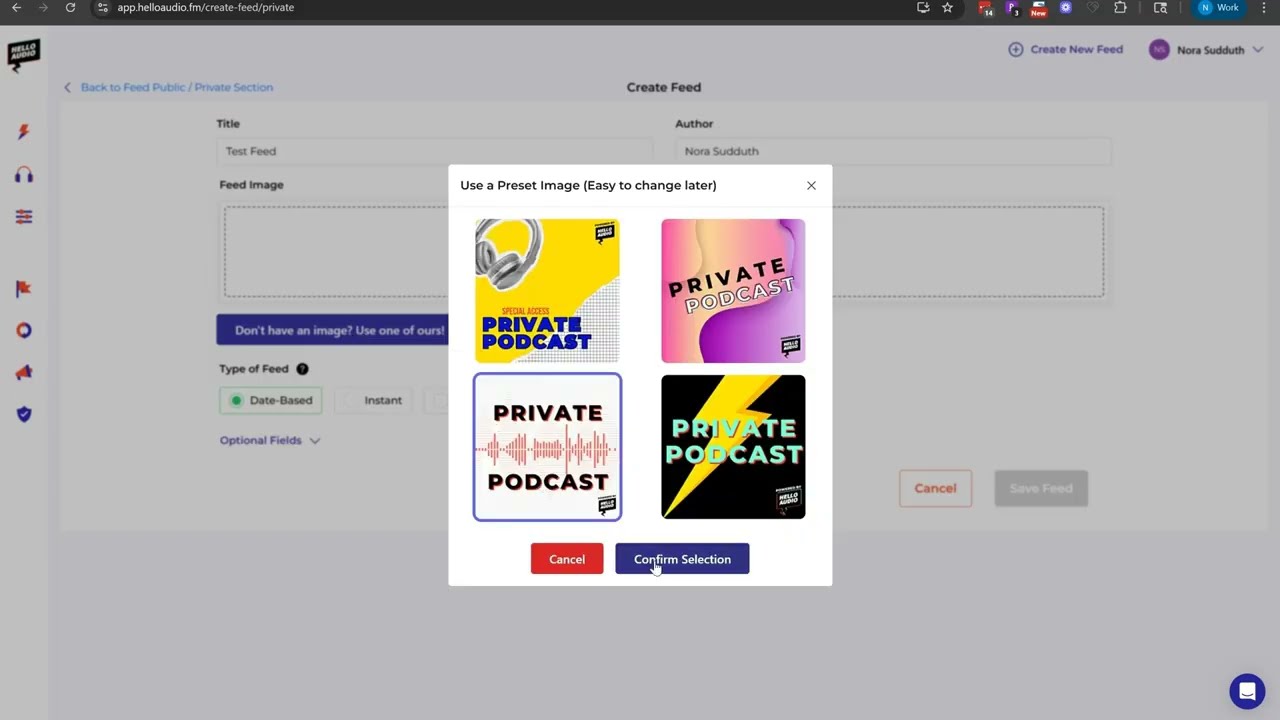Open the megaphone sidebar icon

coord(24,372)
